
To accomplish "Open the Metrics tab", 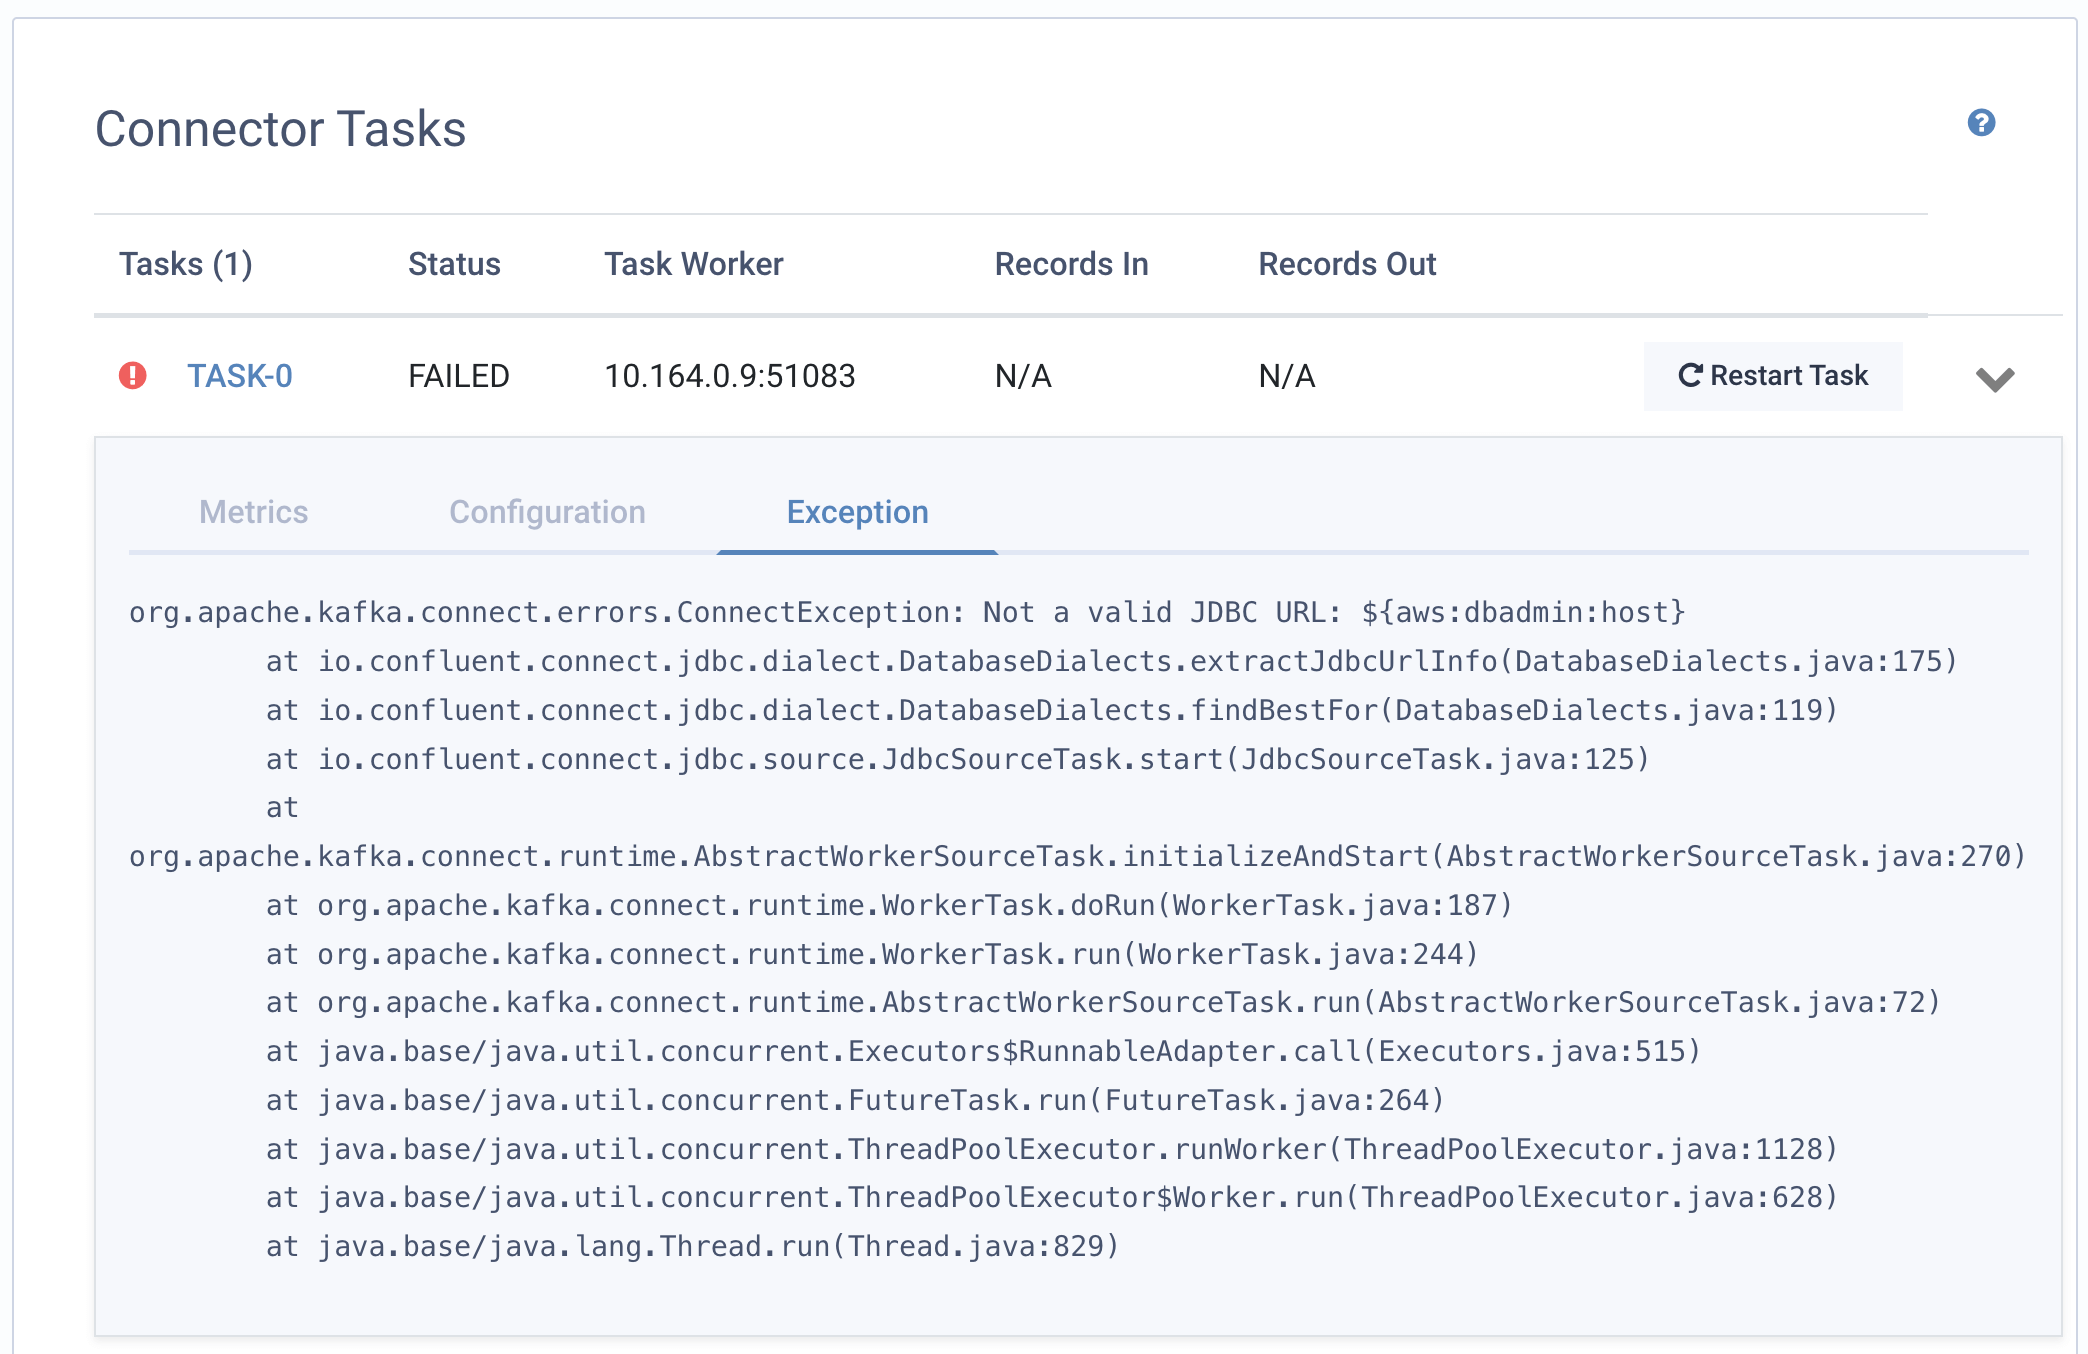I will (x=253, y=512).
